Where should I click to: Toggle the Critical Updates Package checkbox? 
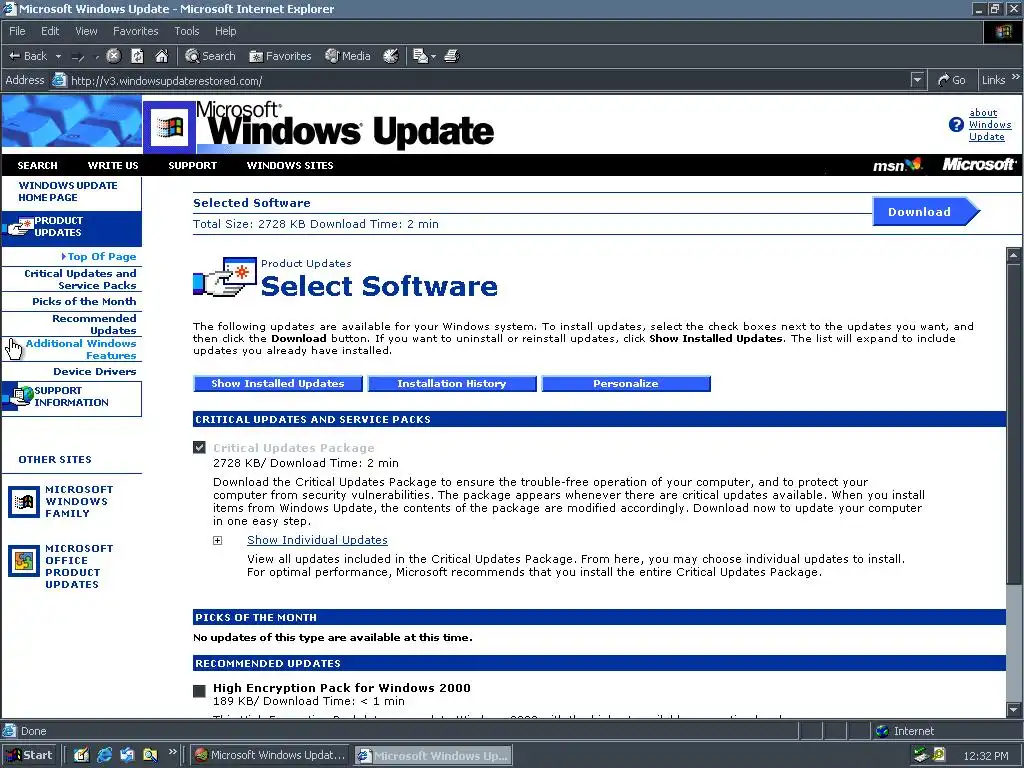pyautogui.click(x=199, y=447)
